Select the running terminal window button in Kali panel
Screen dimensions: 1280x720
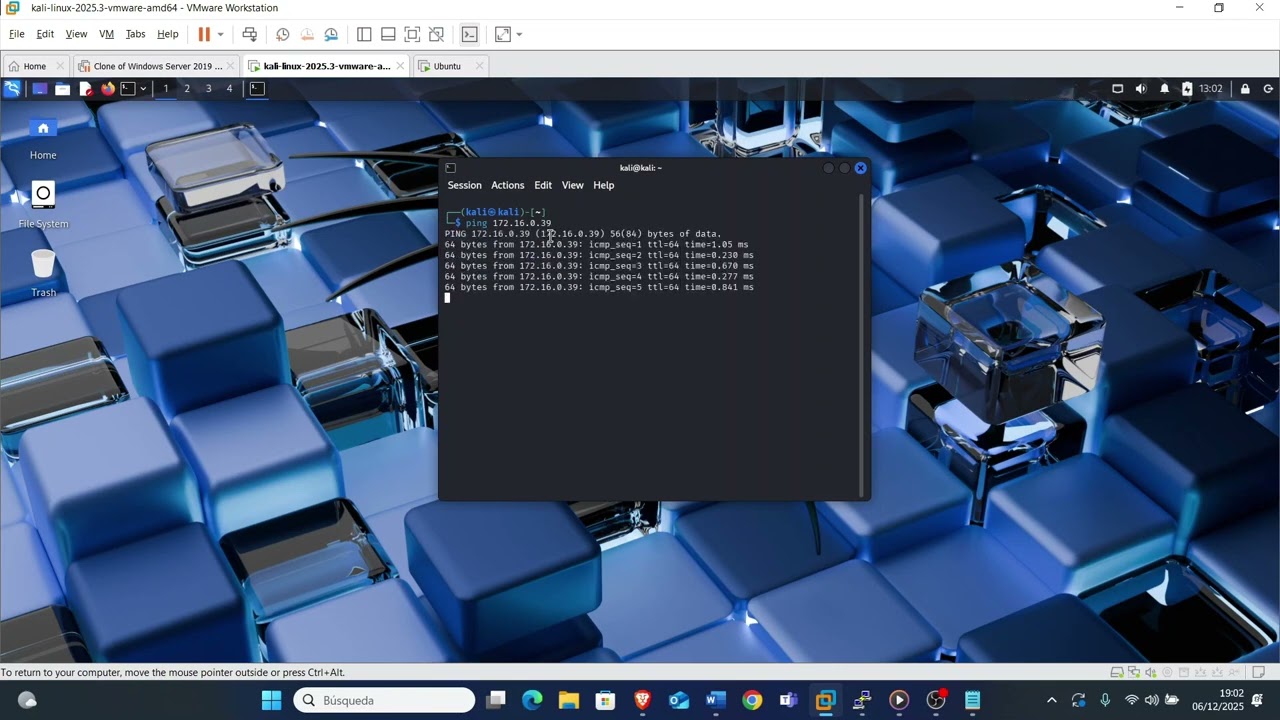(x=257, y=89)
